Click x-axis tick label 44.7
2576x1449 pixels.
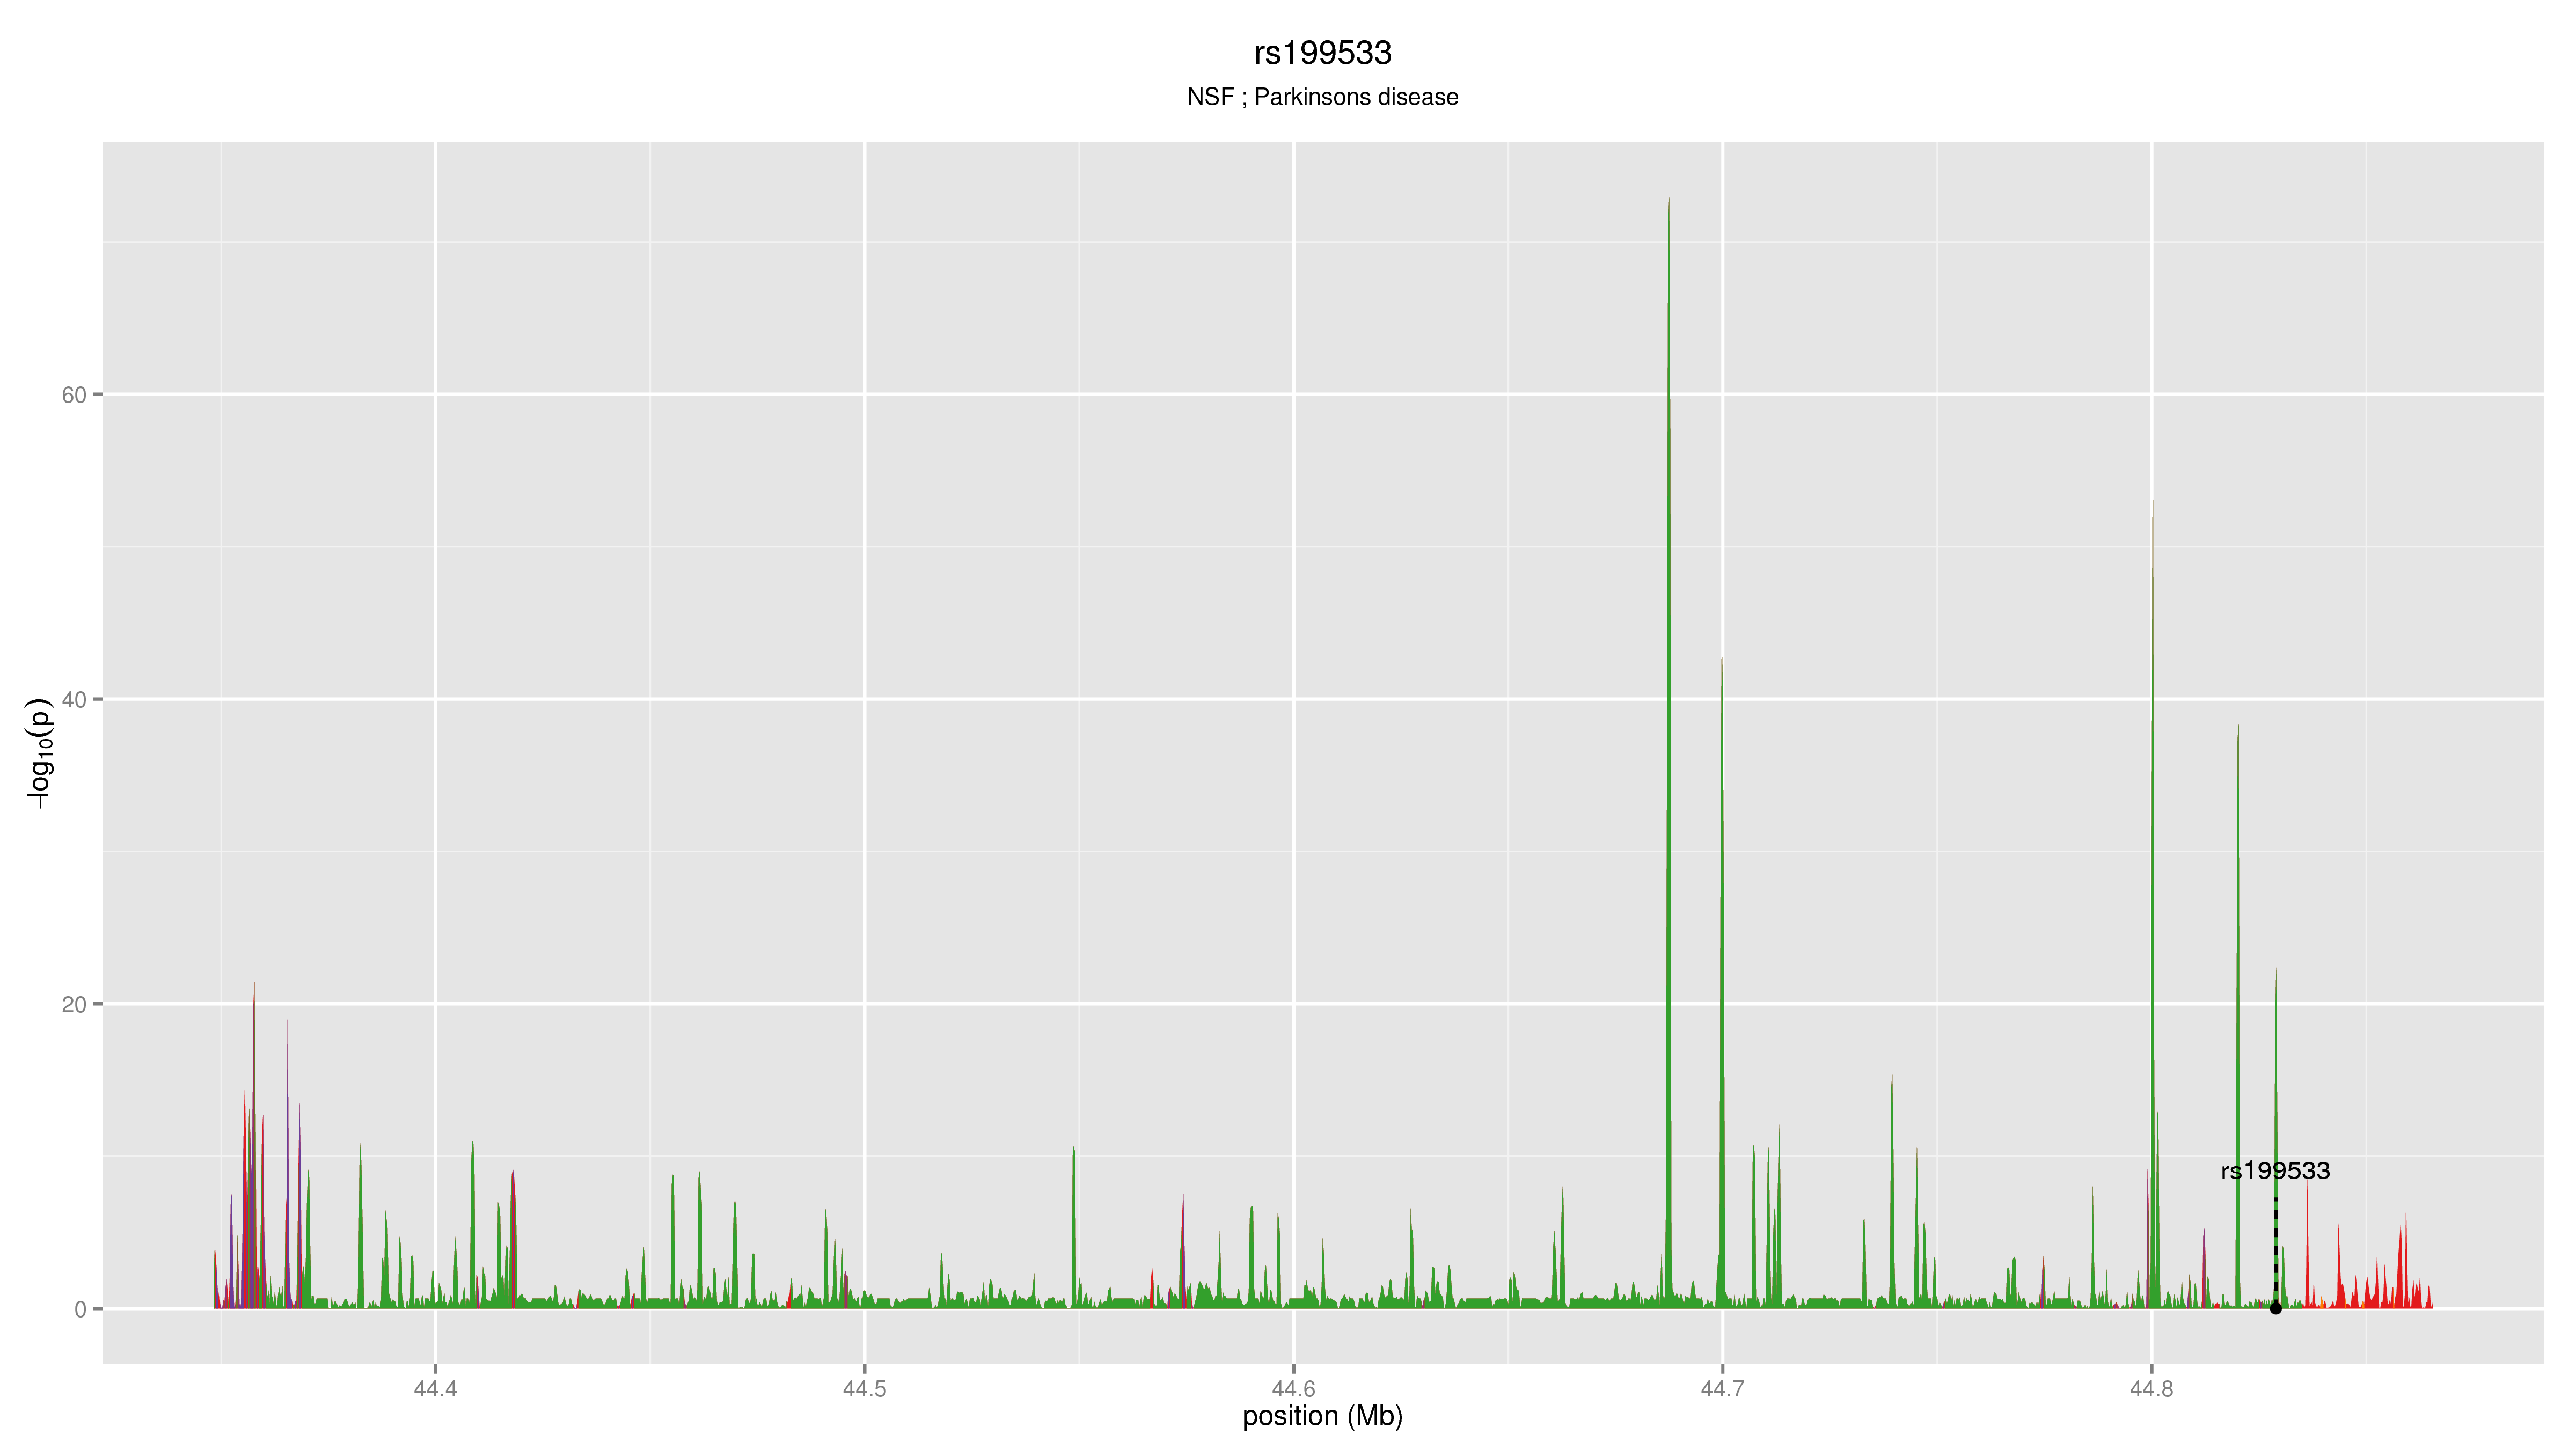[x=1722, y=1388]
